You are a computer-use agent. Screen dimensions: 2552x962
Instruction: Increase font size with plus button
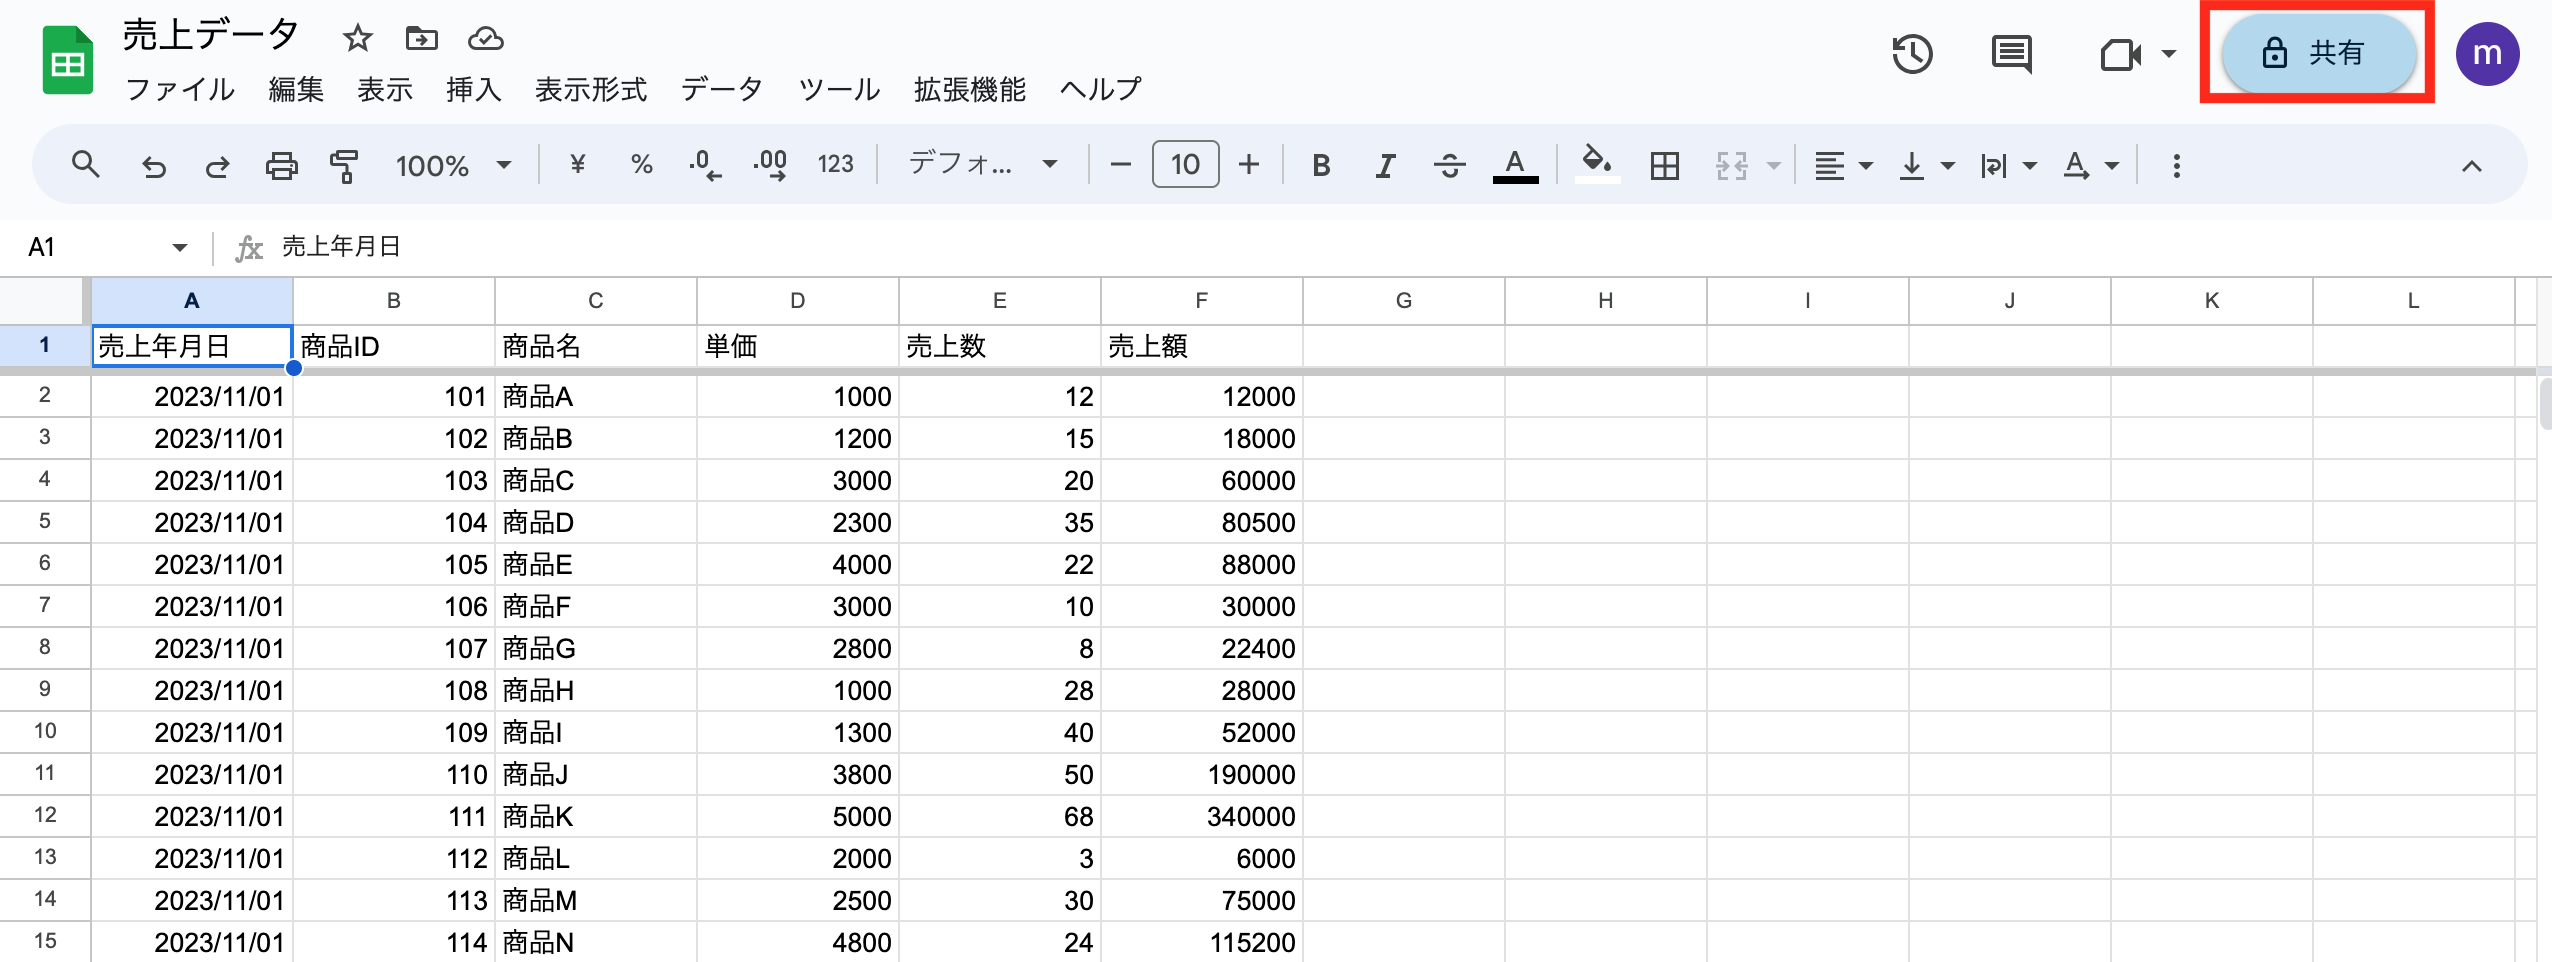pos(1249,164)
